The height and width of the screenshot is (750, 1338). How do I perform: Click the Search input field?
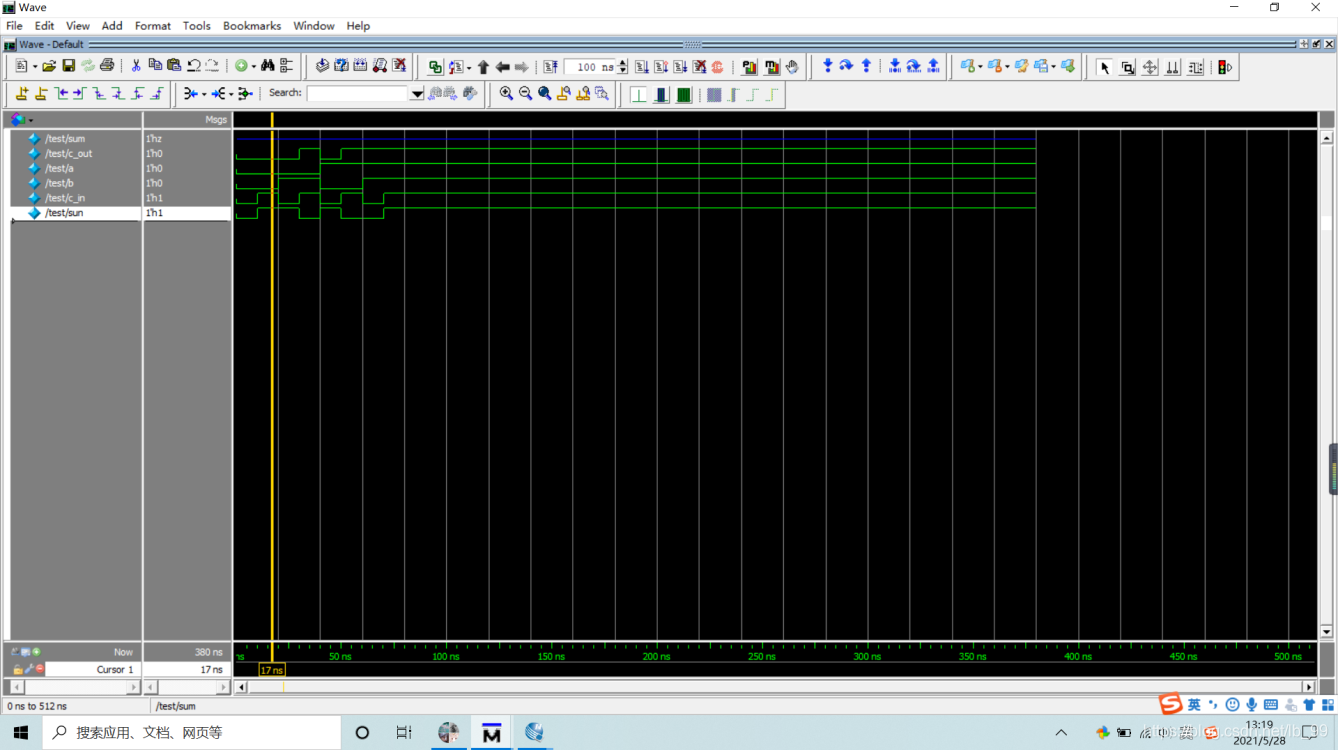coord(358,93)
